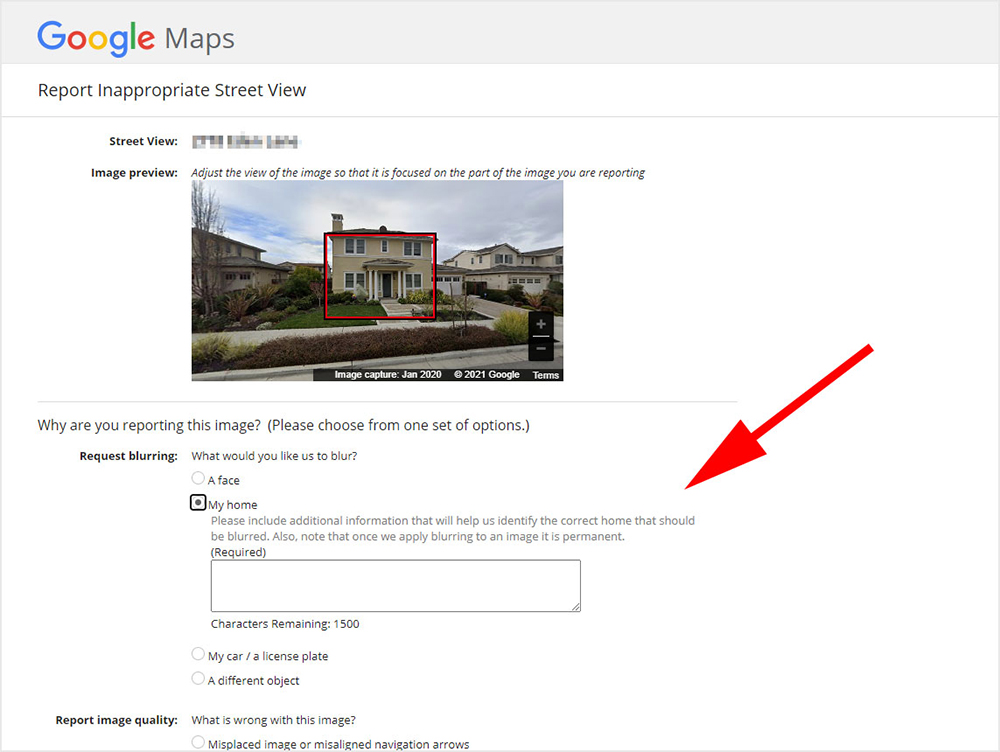Click the 'Image preview:' label
Viewport: 1000px width, 752px height.
click(134, 173)
